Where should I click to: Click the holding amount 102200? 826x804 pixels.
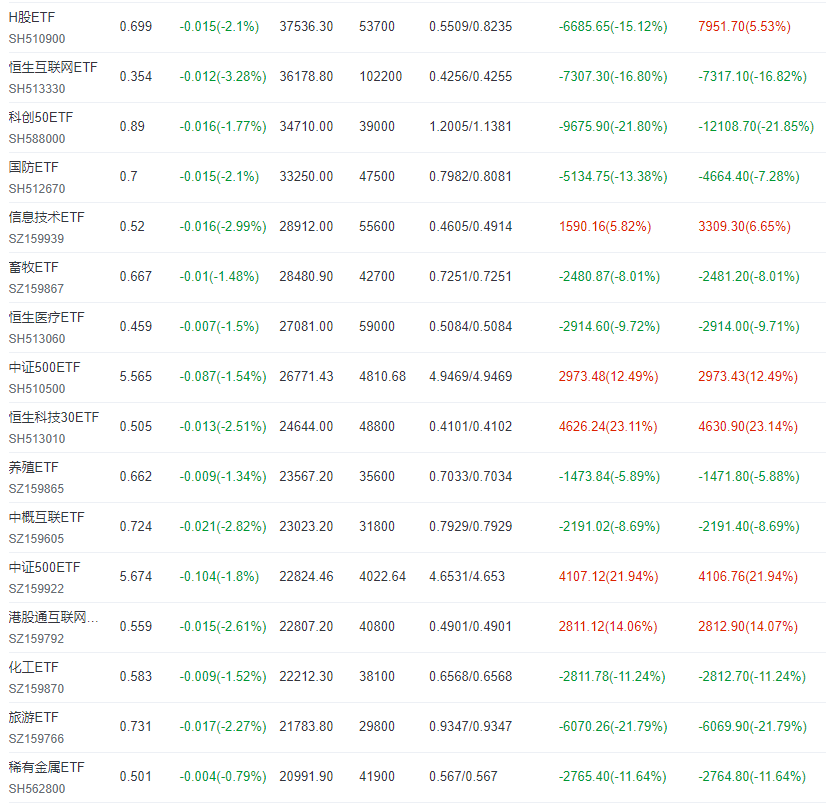click(x=380, y=77)
